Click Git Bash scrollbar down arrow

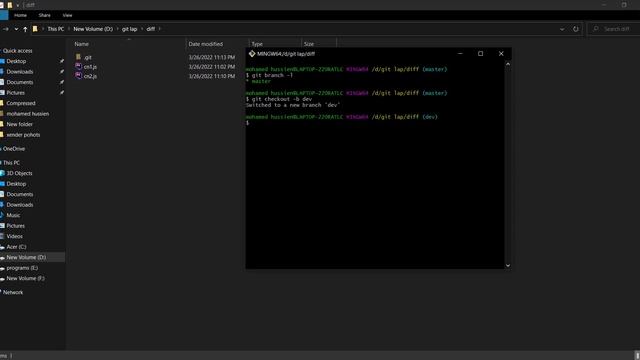click(x=508, y=265)
